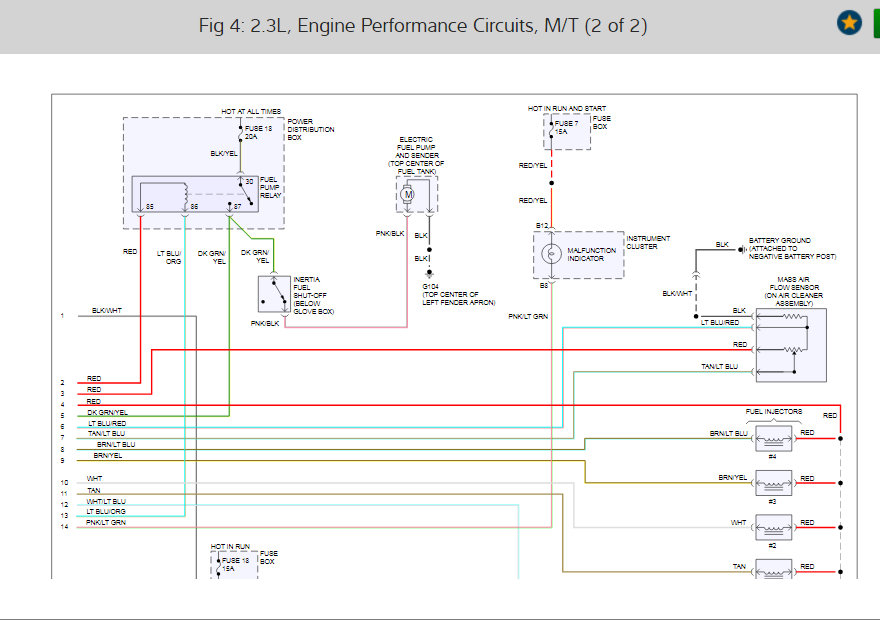Click the fuel pump motor M symbol
Viewport: 880px width, 620px height.
[408, 195]
